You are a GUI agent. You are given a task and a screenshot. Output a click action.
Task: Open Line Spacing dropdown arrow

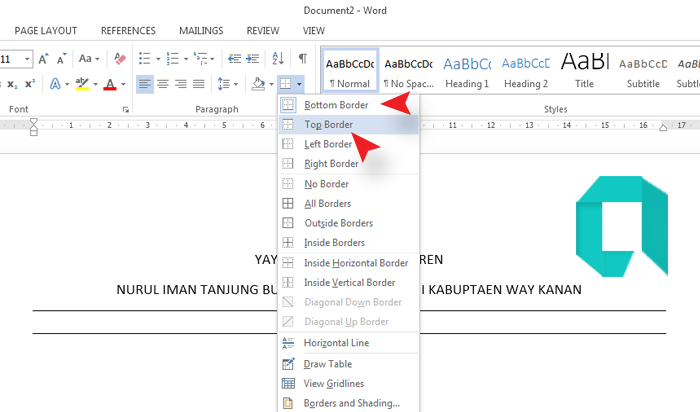pos(236,84)
